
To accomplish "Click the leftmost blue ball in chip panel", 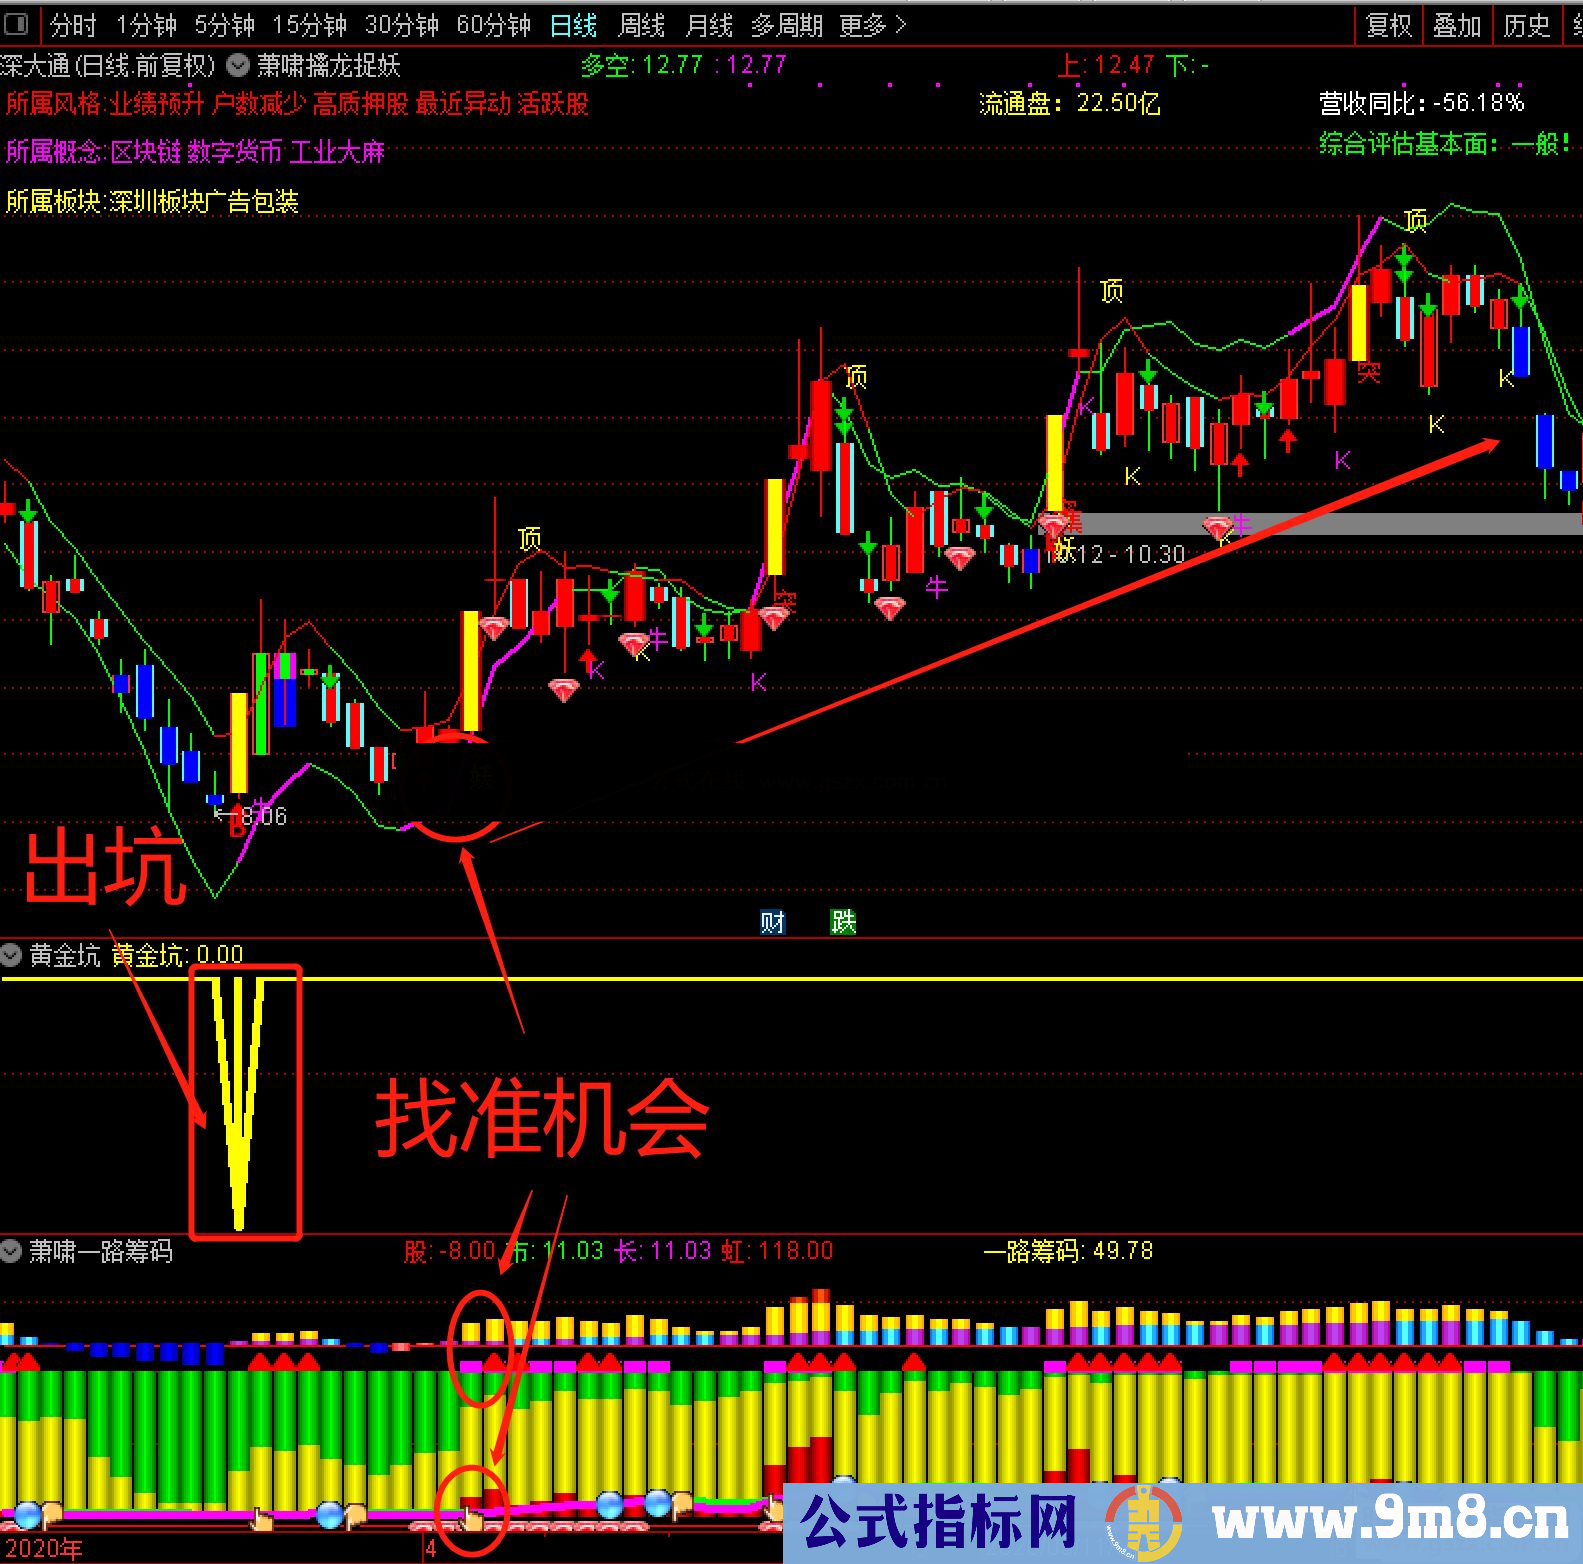I will (x=27, y=1515).
